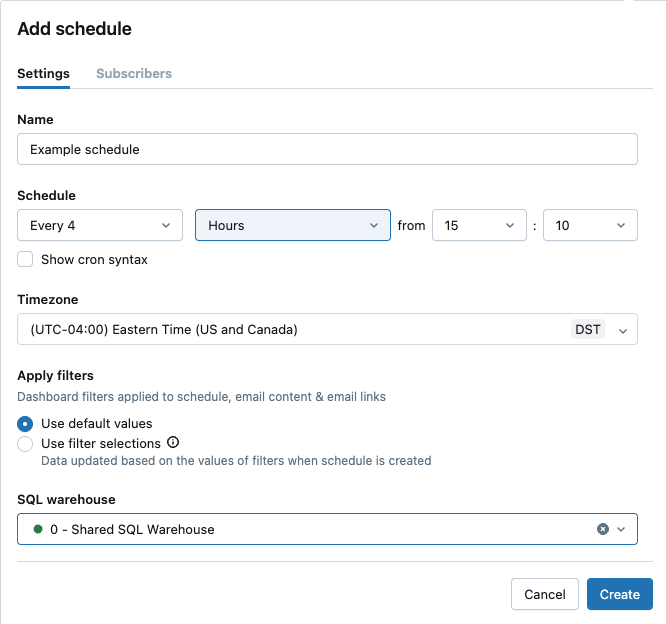Click the Timezone field chevron arrow

[622, 330]
